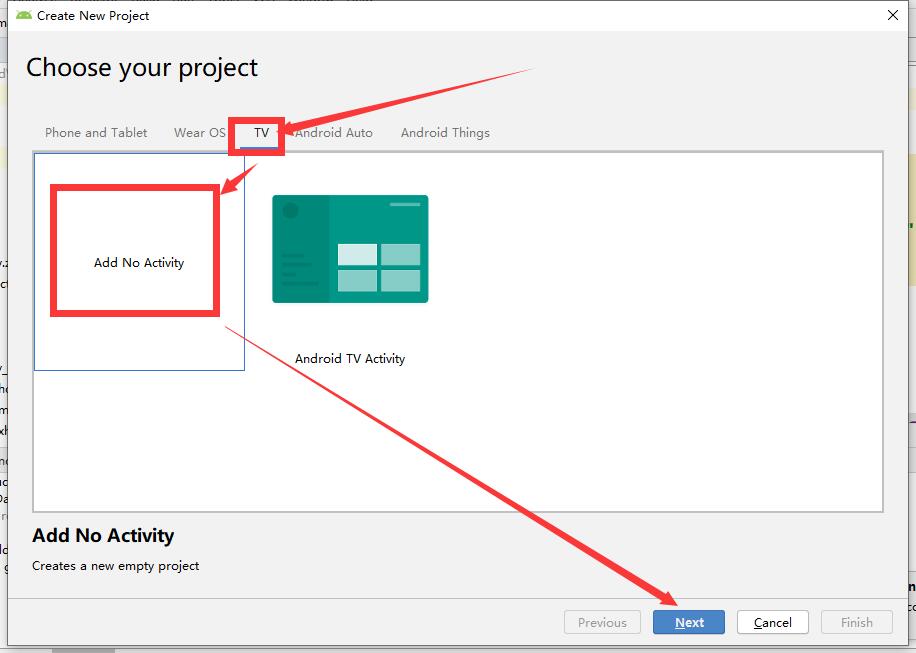Click the Cancel button

pos(772,622)
